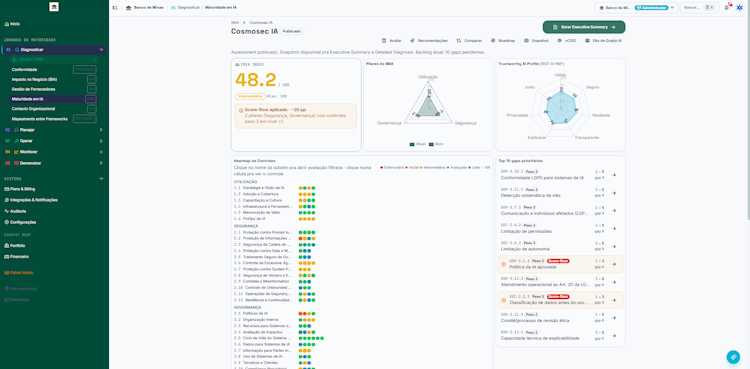Click the app logo above the sidebar
750x369 pixels.
click(54, 7)
